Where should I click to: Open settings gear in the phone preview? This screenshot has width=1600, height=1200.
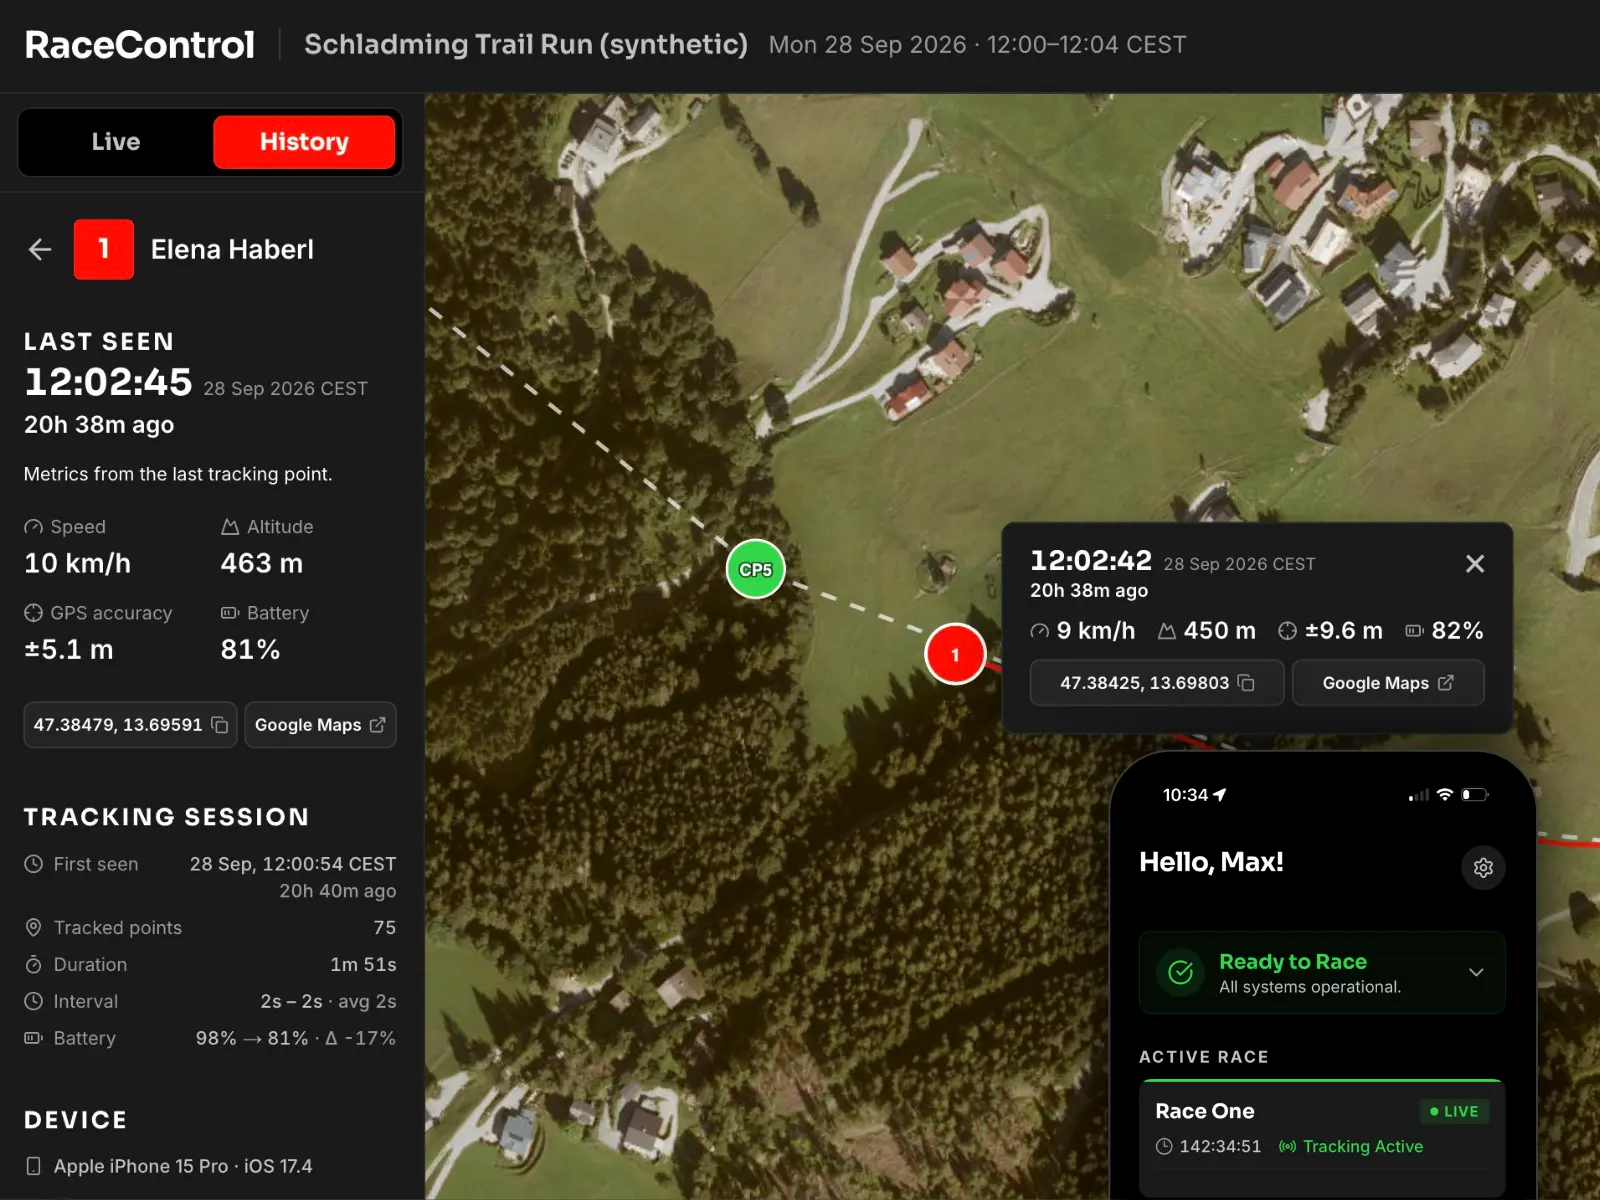pos(1483,867)
